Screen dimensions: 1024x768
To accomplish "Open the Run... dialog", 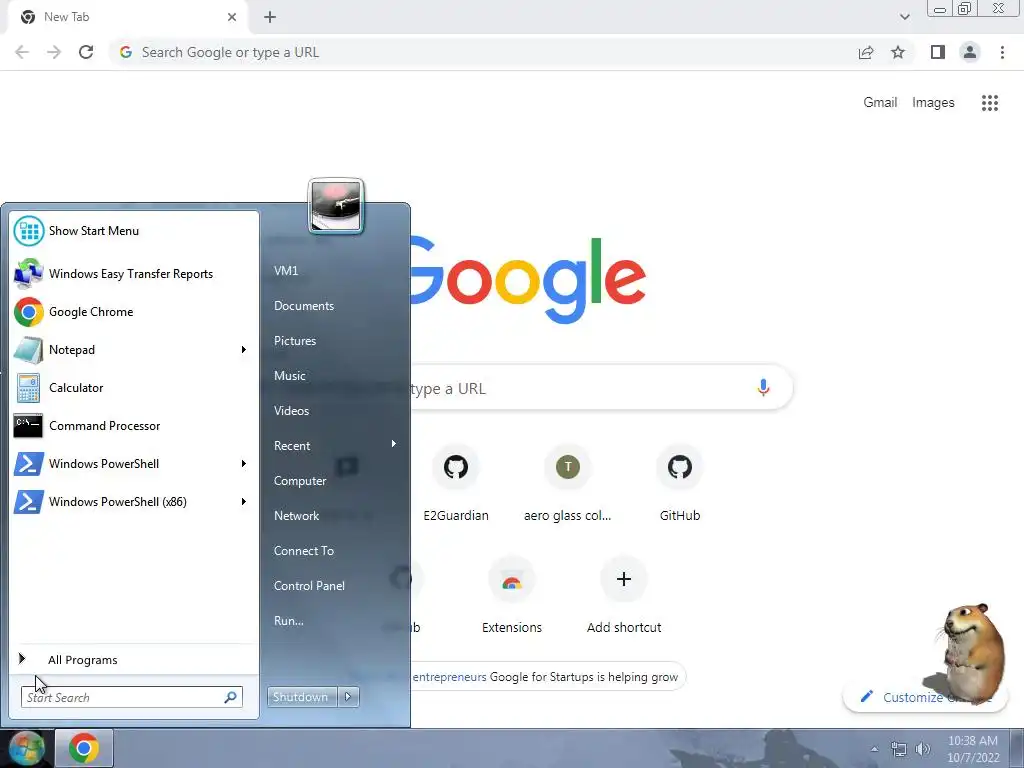I will pyautogui.click(x=289, y=621).
